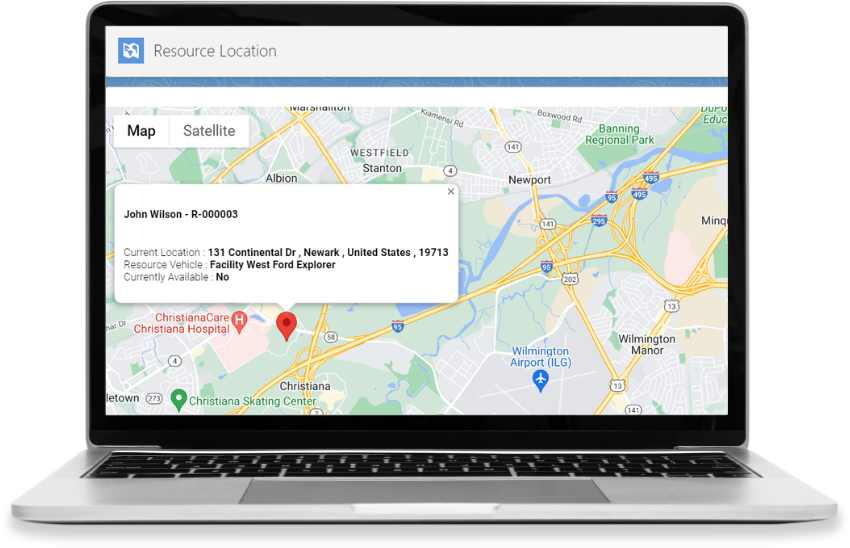This screenshot has height=548, width=850.
Task: Click the Resource Location page title
Action: pyautogui.click(x=215, y=51)
